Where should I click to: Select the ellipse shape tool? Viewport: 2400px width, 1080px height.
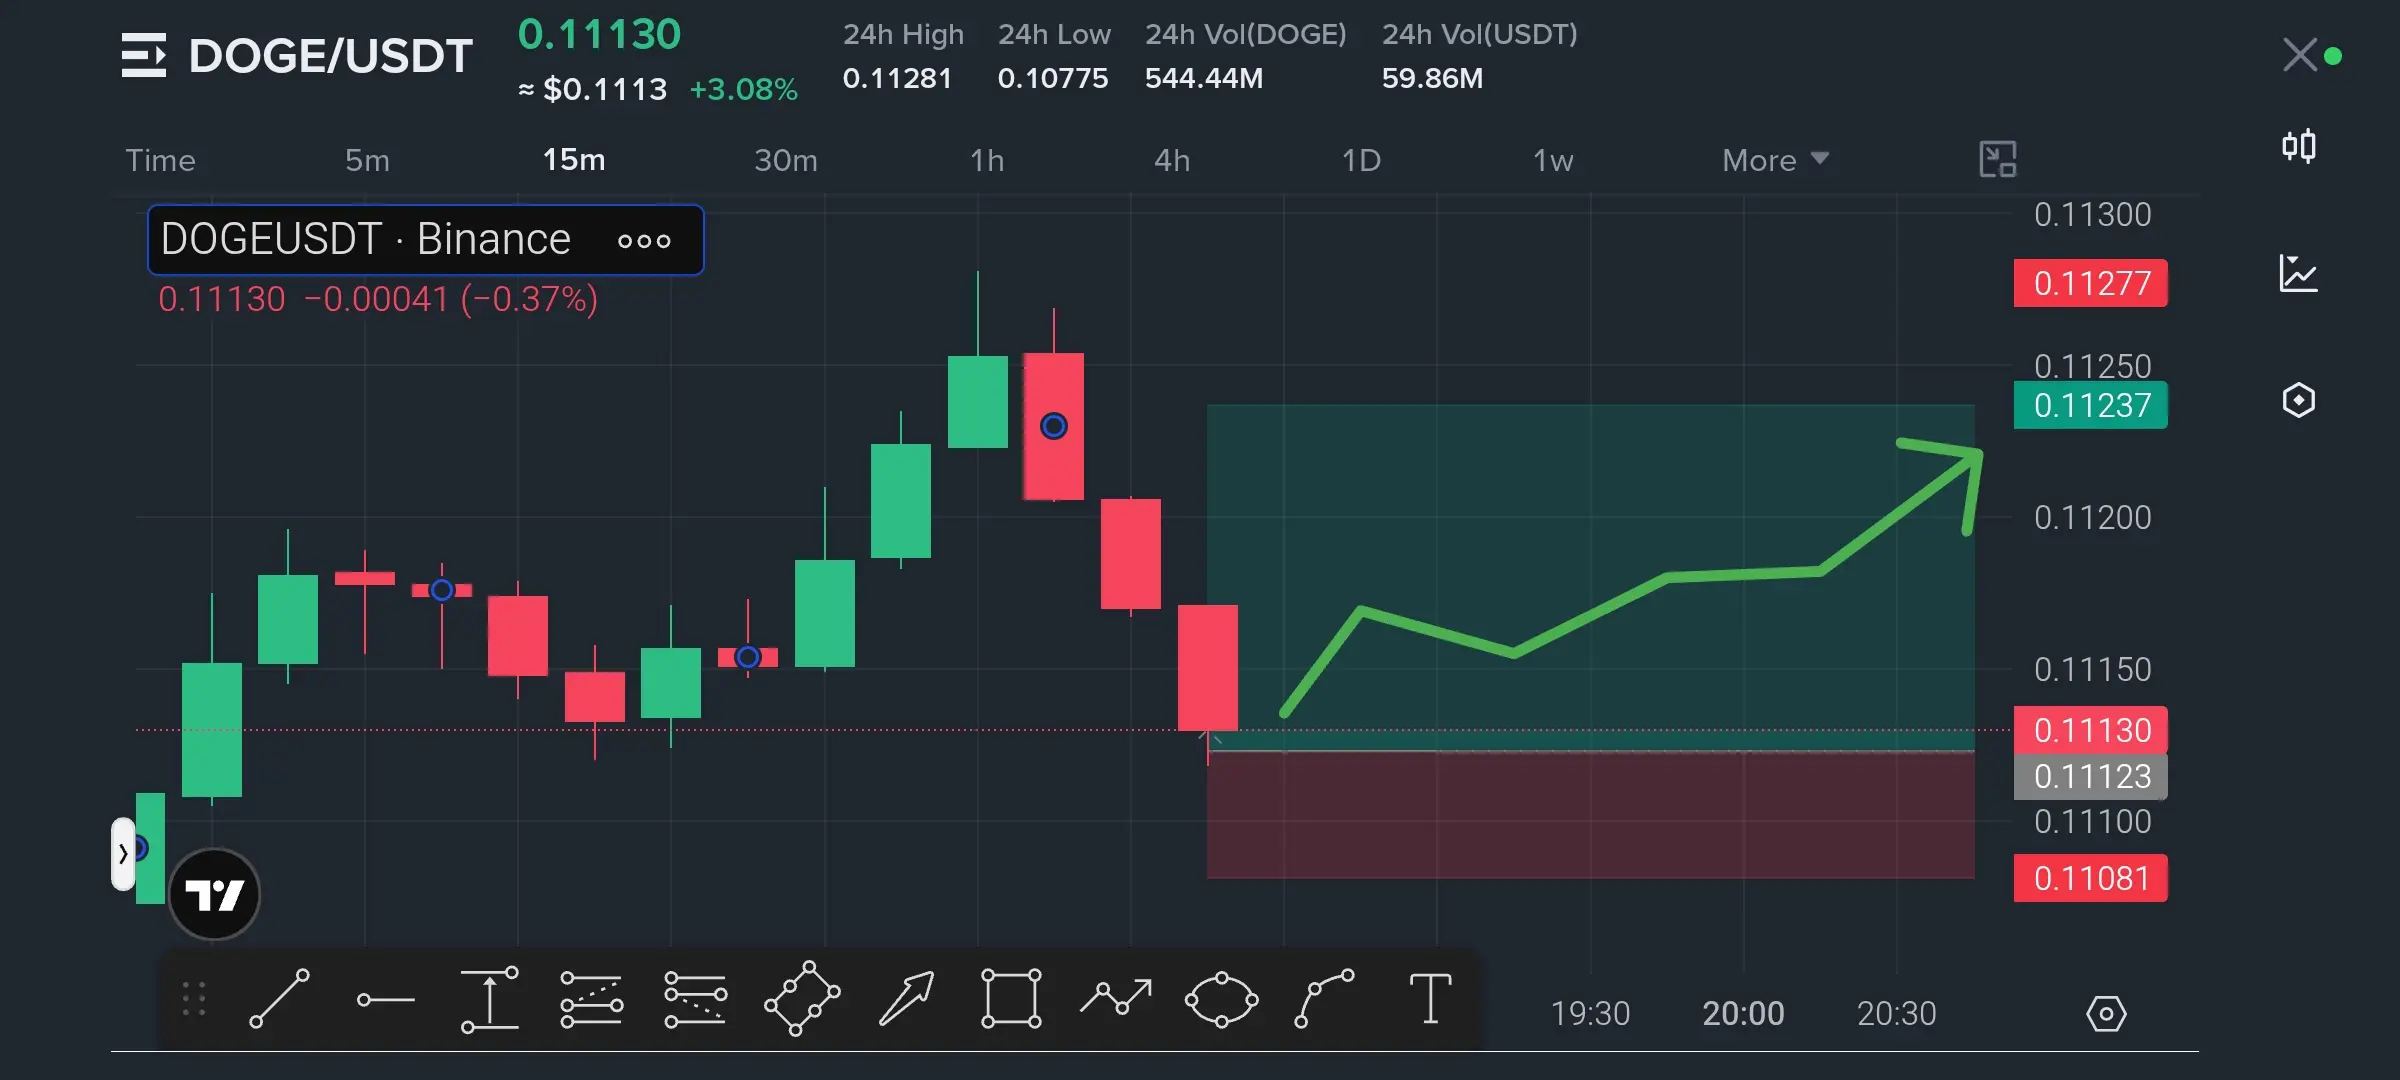point(1220,999)
